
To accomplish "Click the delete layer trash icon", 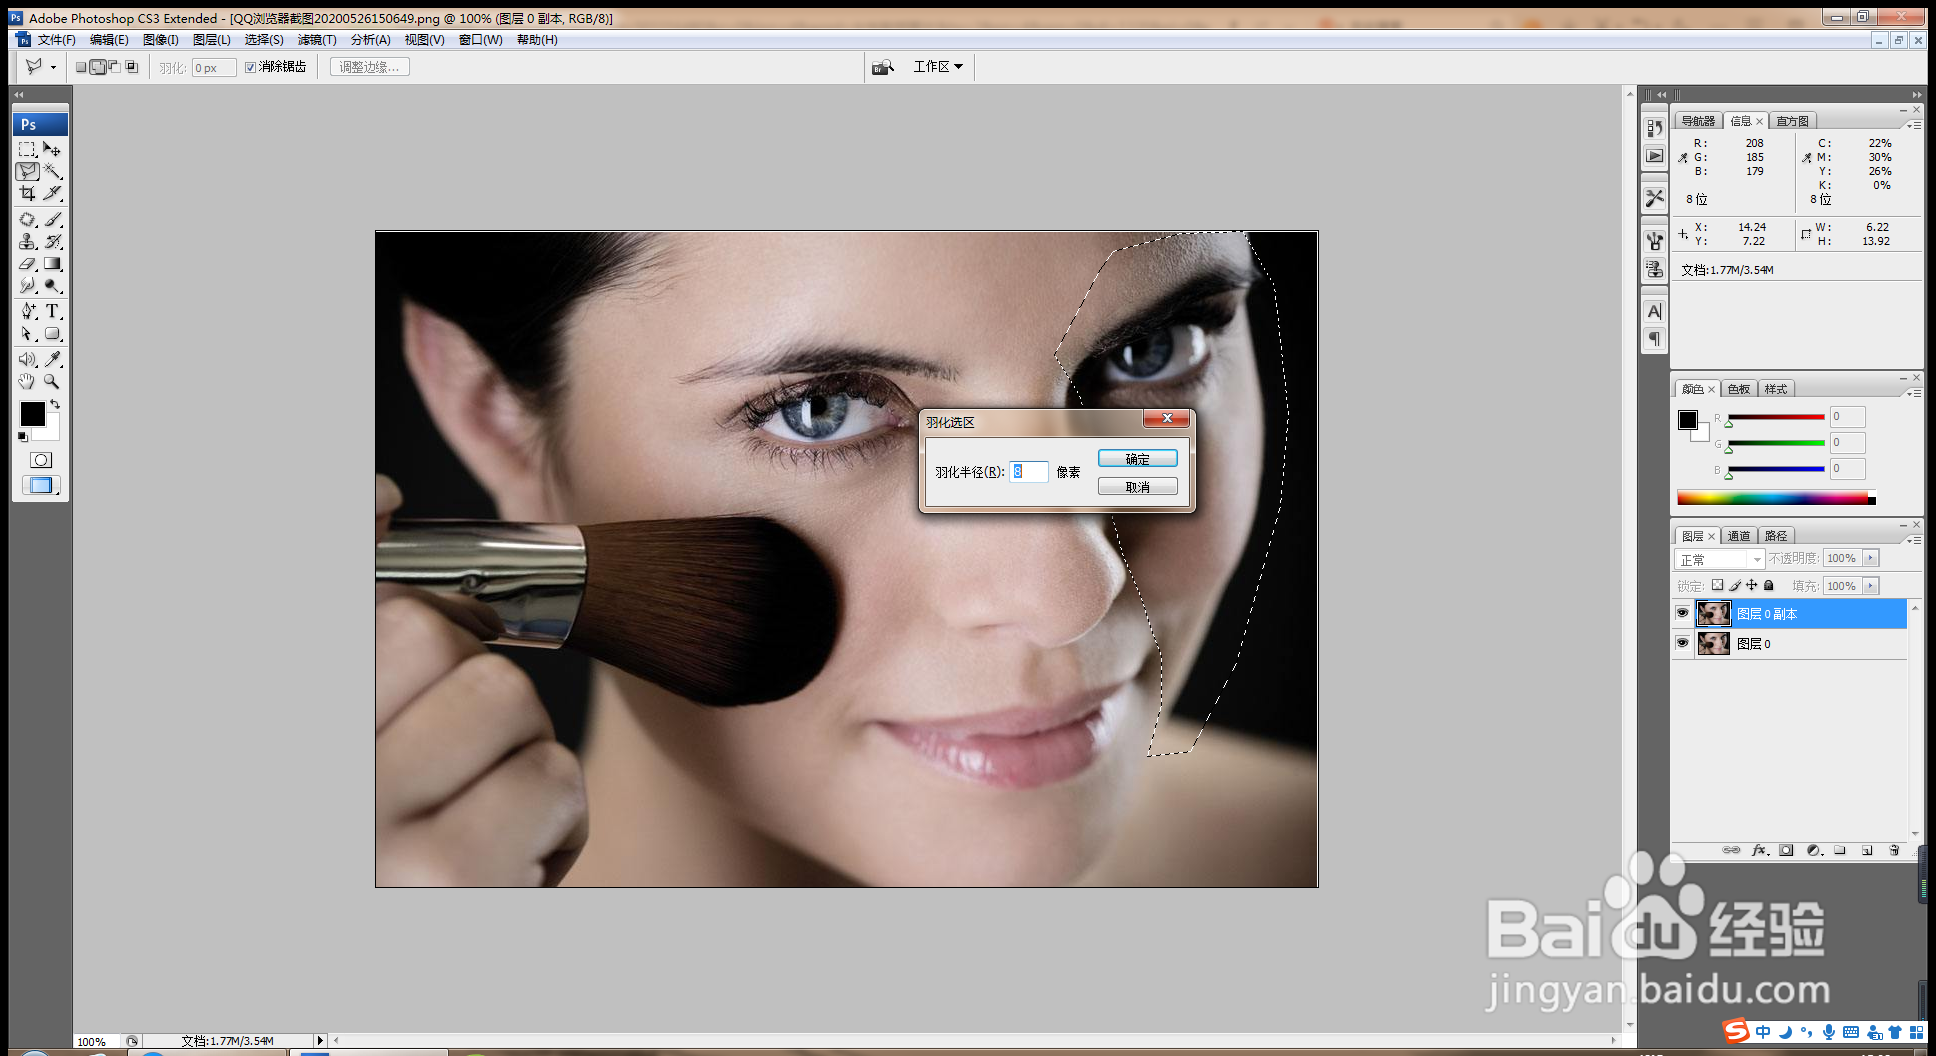I will click(x=1894, y=850).
